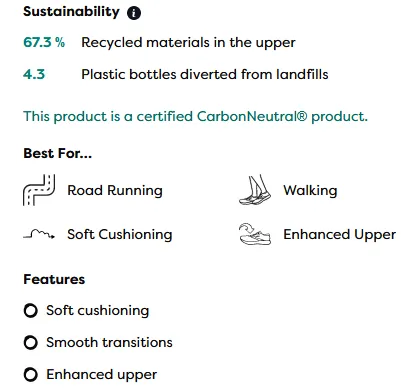Select the Enhanced upper circle bullet
Image resolution: width=408 pixels, height=390 pixels.
coord(31,374)
